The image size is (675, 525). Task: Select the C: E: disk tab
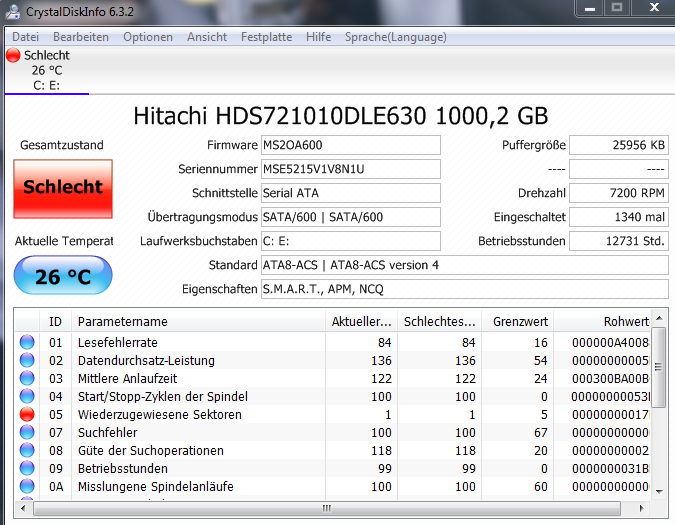click(47, 71)
